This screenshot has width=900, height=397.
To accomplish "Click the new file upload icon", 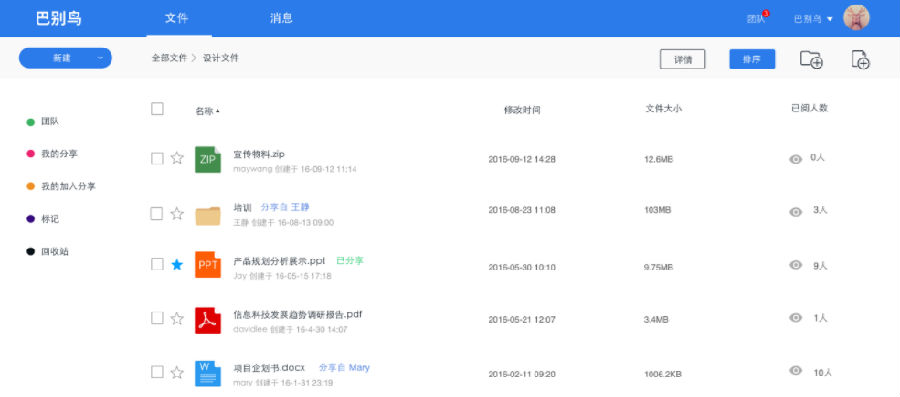I will click(x=860, y=60).
